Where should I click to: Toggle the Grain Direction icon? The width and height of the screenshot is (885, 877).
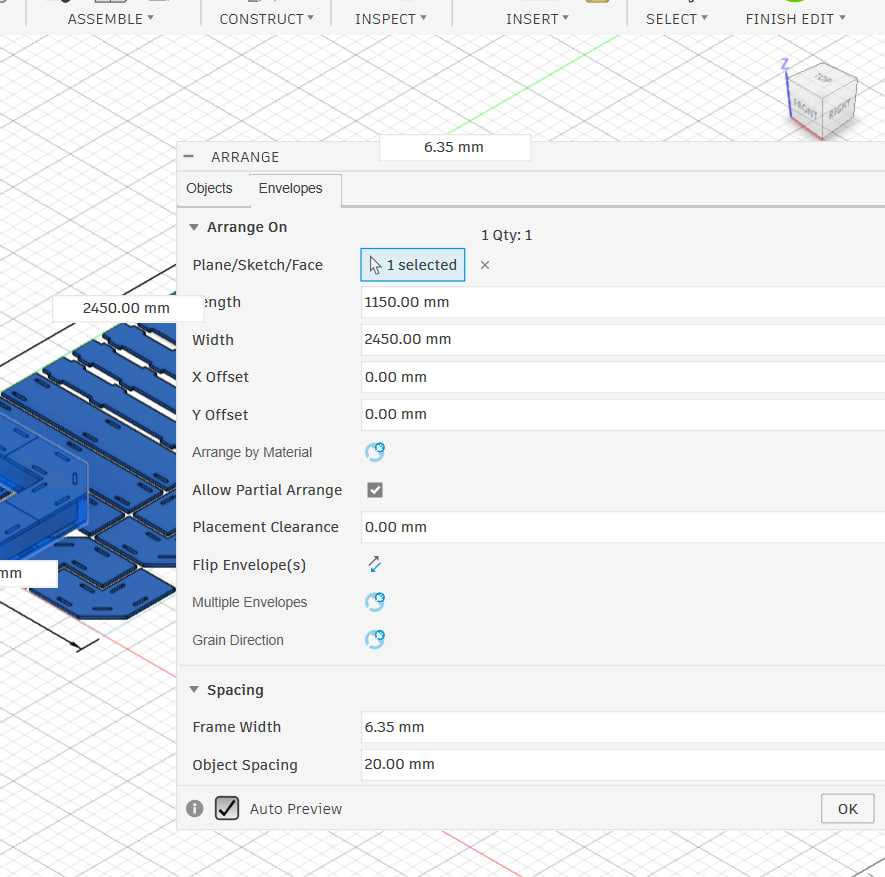375,640
